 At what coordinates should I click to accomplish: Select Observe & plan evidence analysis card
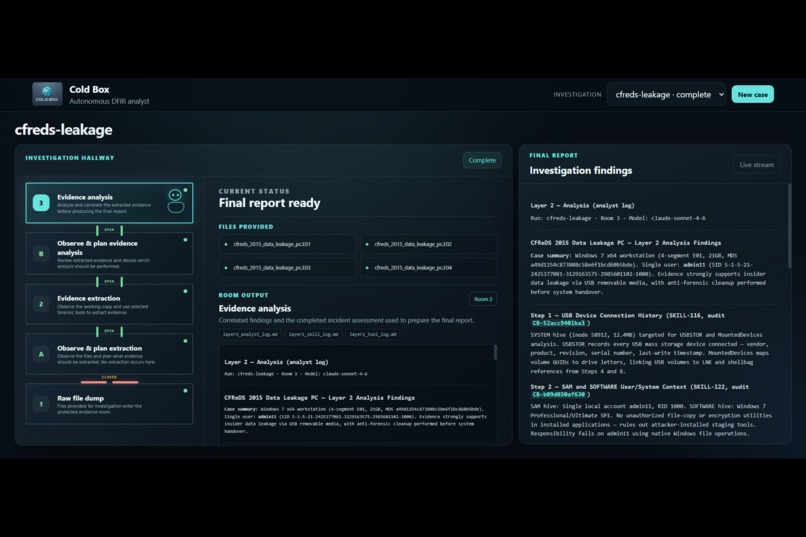tap(109, 253)
